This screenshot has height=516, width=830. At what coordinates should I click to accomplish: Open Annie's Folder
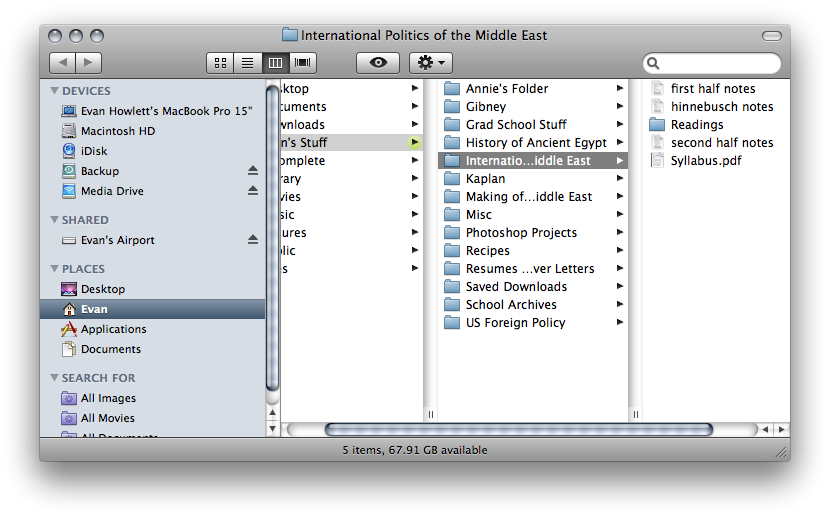pyautogui.click(x=533, y=88)
